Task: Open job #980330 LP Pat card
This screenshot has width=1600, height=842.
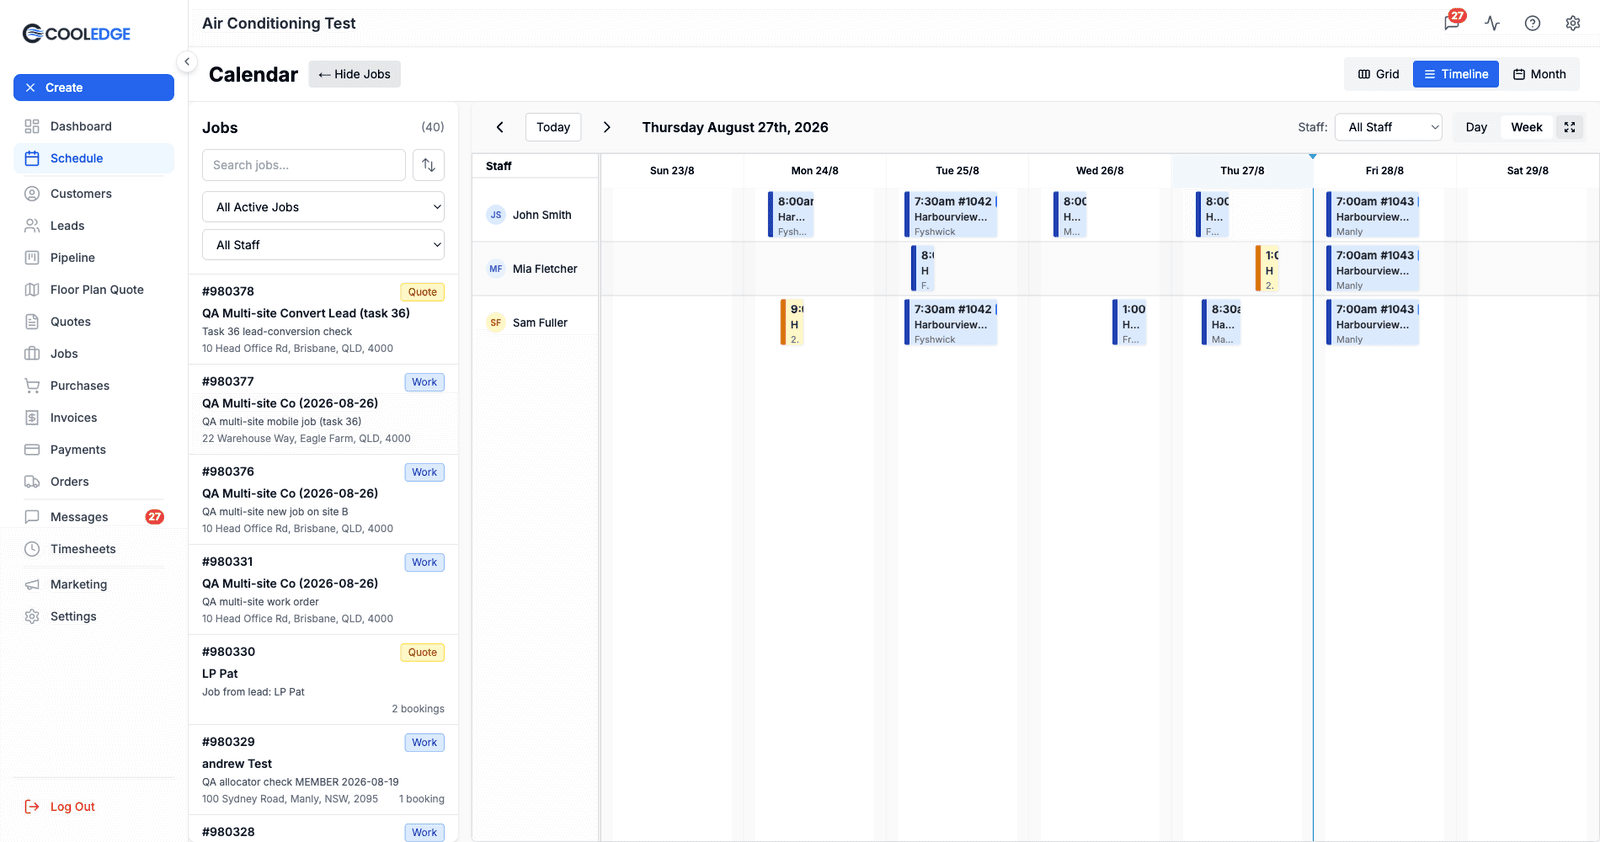Action: pos(323,679)
